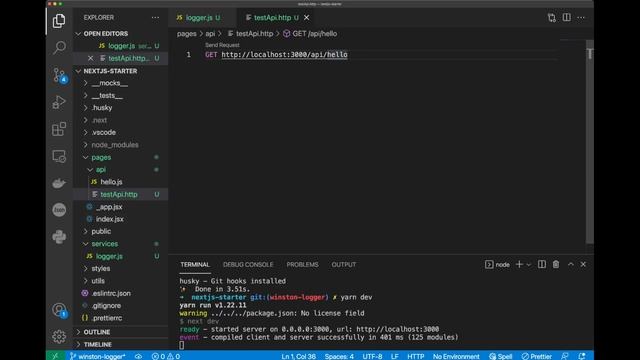This screenshot has width=640, height=360.
Task: Open index.jsx in the file tree
Action: tap(109, 219)
